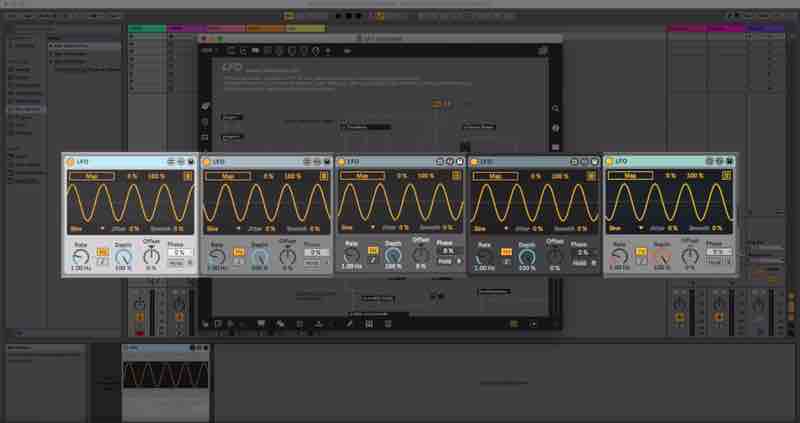The height and width of the screenshot is (423, 800).
Task: Switch third LFO to note-sync rate mode
Action: point(373,260)
